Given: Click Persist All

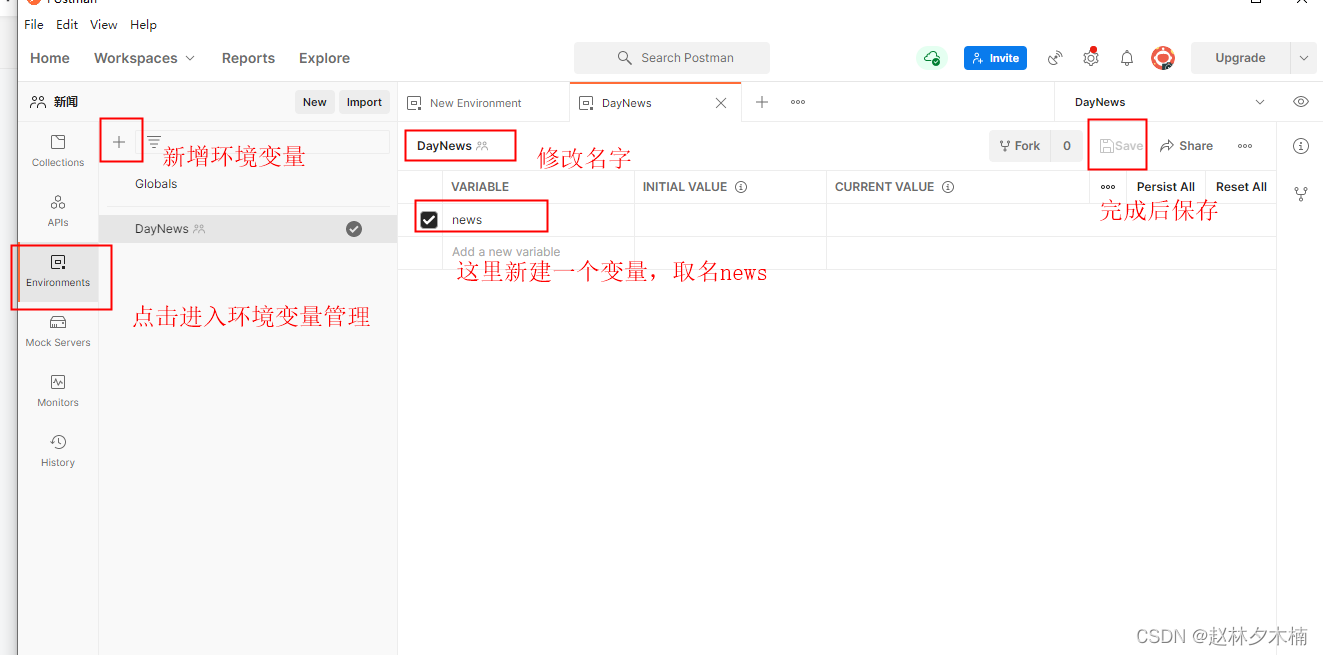Looking at the screenshot, I should point(1166,187).
